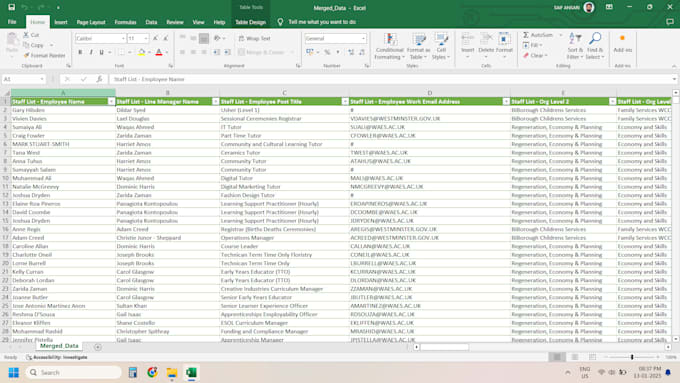Screen dimensions: 680x383
Task: Click the Delete cells icon
Action: click(486, 39)
